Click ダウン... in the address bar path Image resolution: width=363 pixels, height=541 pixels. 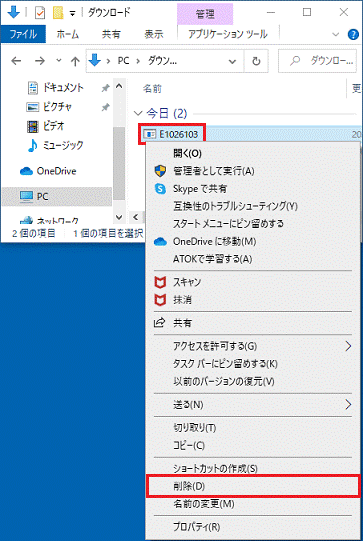click(162, 61)
